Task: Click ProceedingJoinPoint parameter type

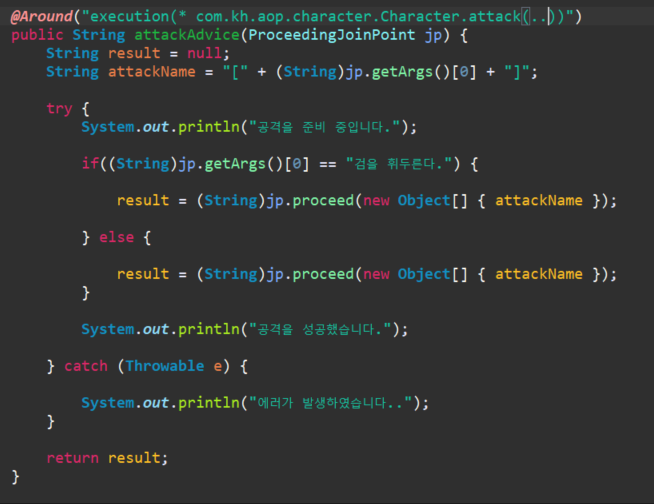Action: [332, 35]
